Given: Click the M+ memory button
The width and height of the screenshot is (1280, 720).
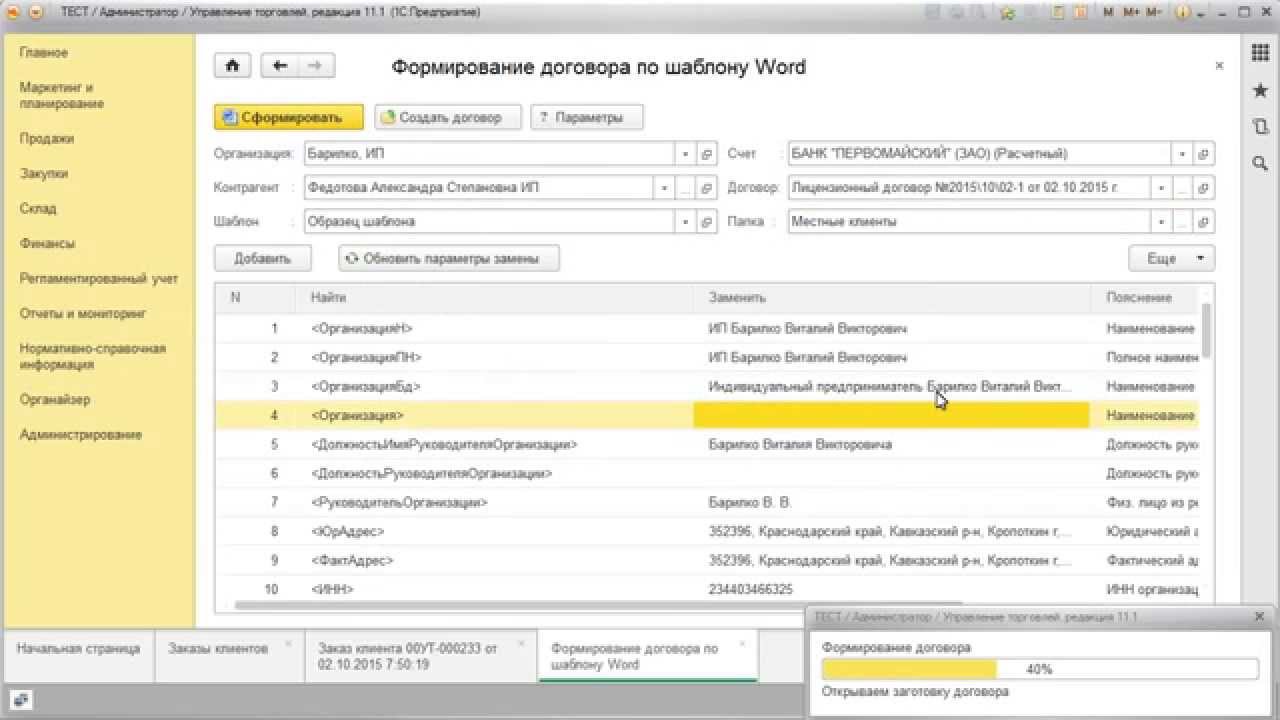Looking at the screenshot, I should click(1131, 13).
